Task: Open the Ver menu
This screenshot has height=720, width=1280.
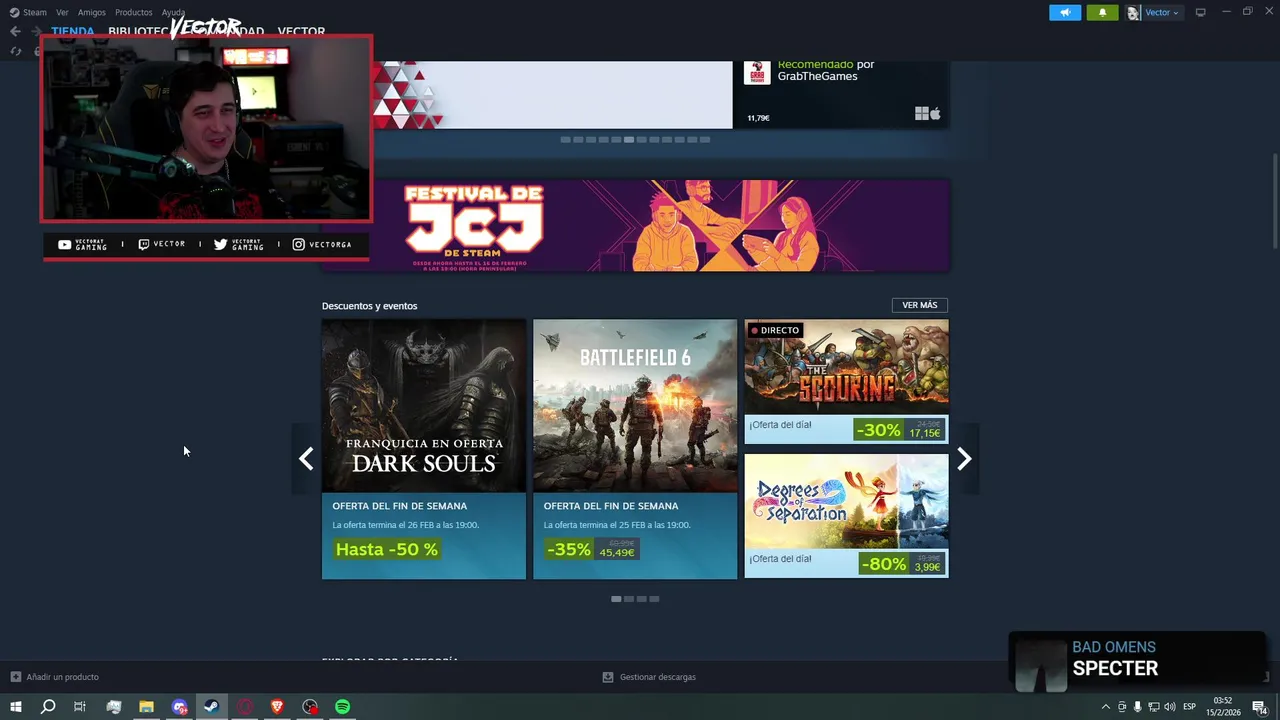Action: click(62, 12)
